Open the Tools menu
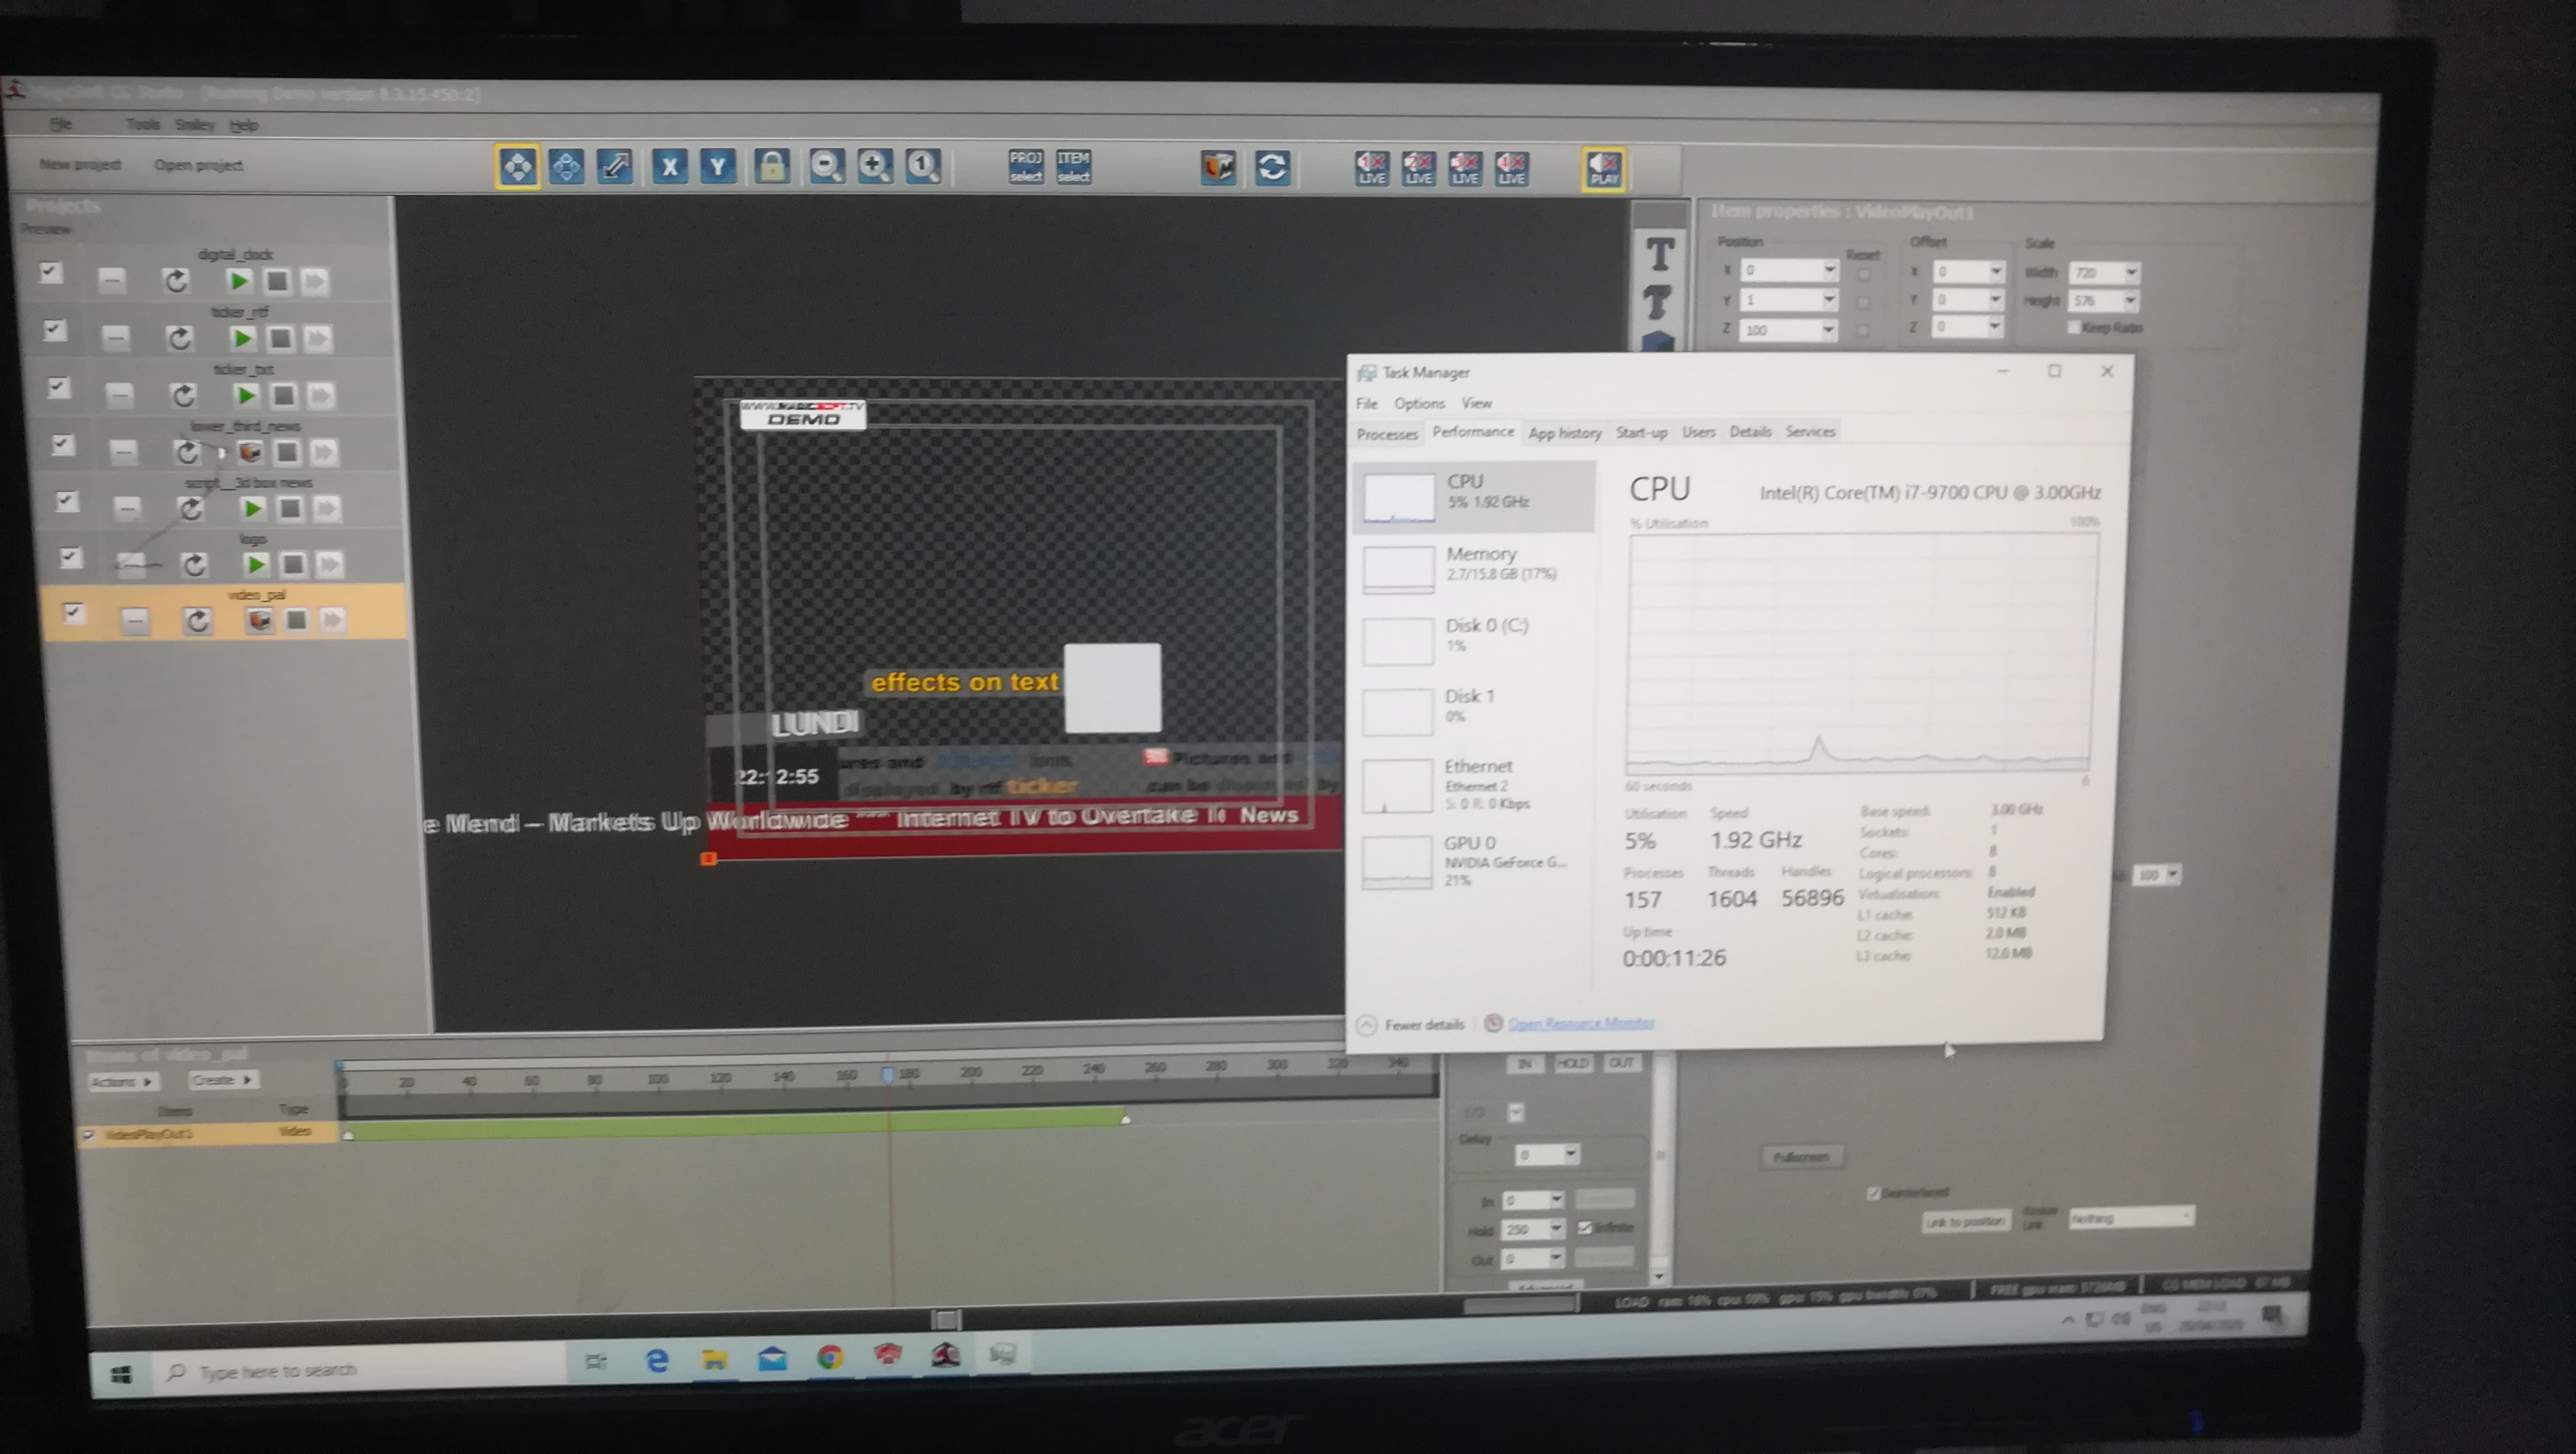 coord(143,124)
